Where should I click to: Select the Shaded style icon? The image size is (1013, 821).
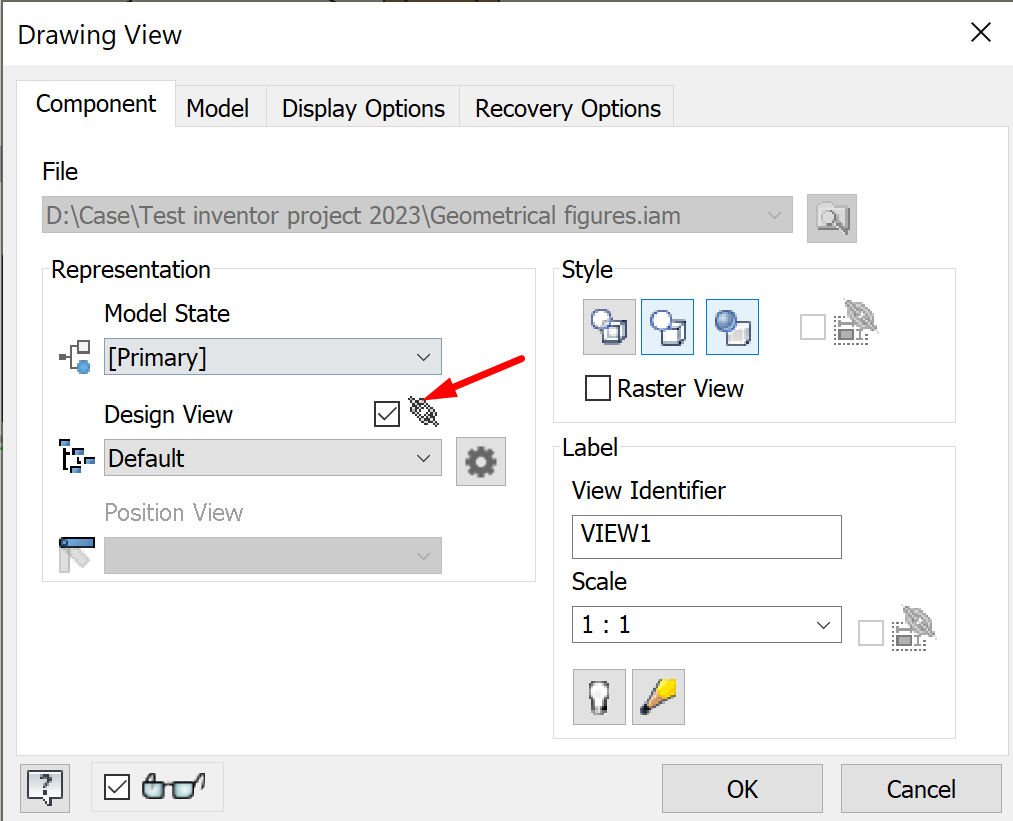pyautogui.click(x=732, y=327)
